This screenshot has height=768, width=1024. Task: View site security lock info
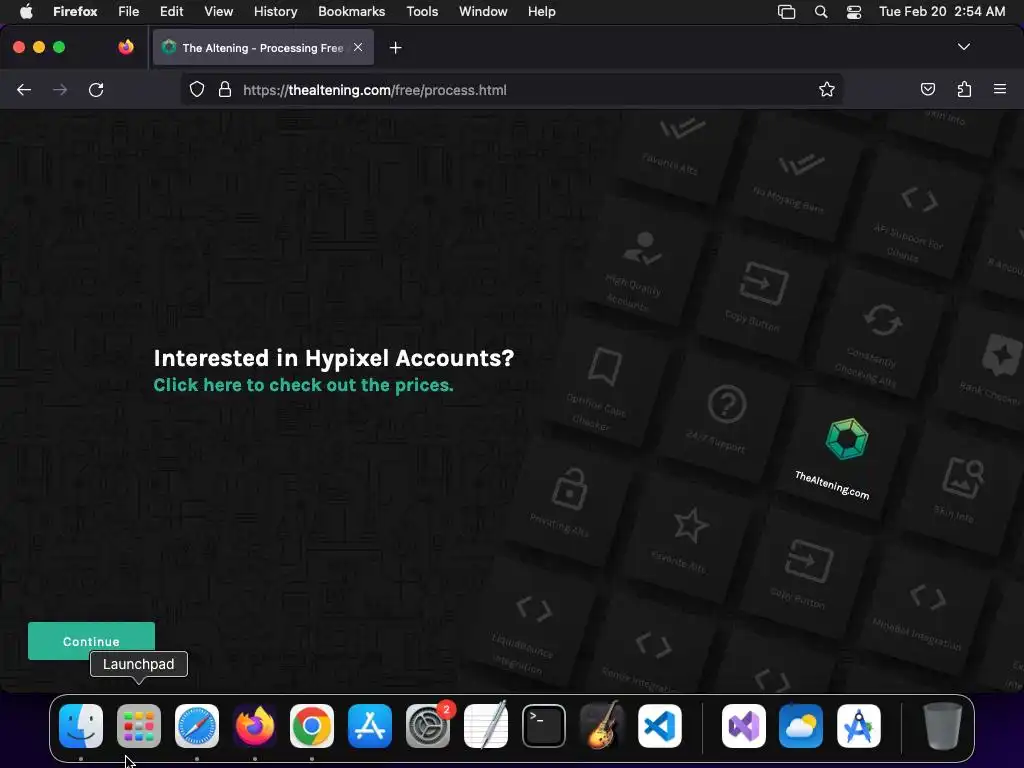(225, 90)
